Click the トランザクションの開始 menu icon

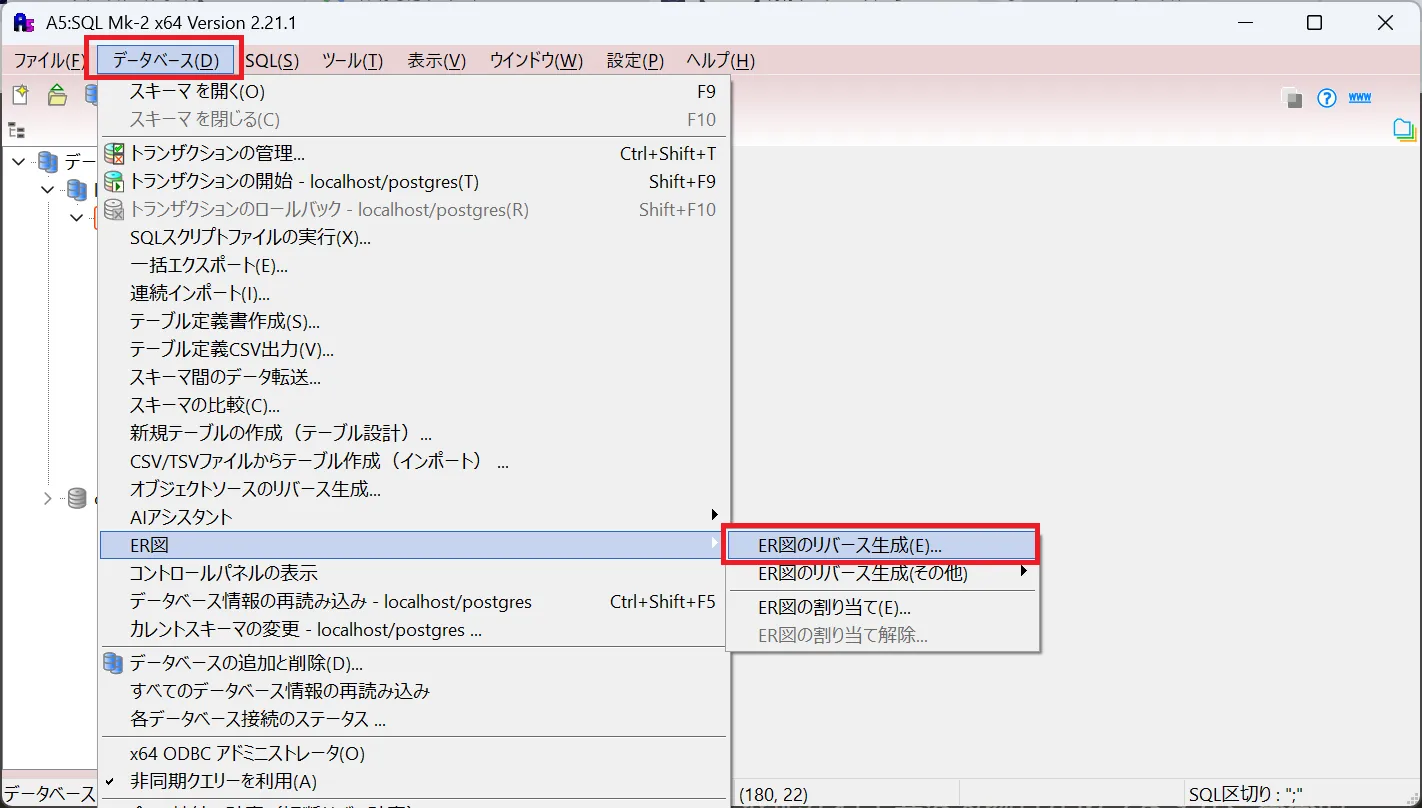[x=114, y=182]
